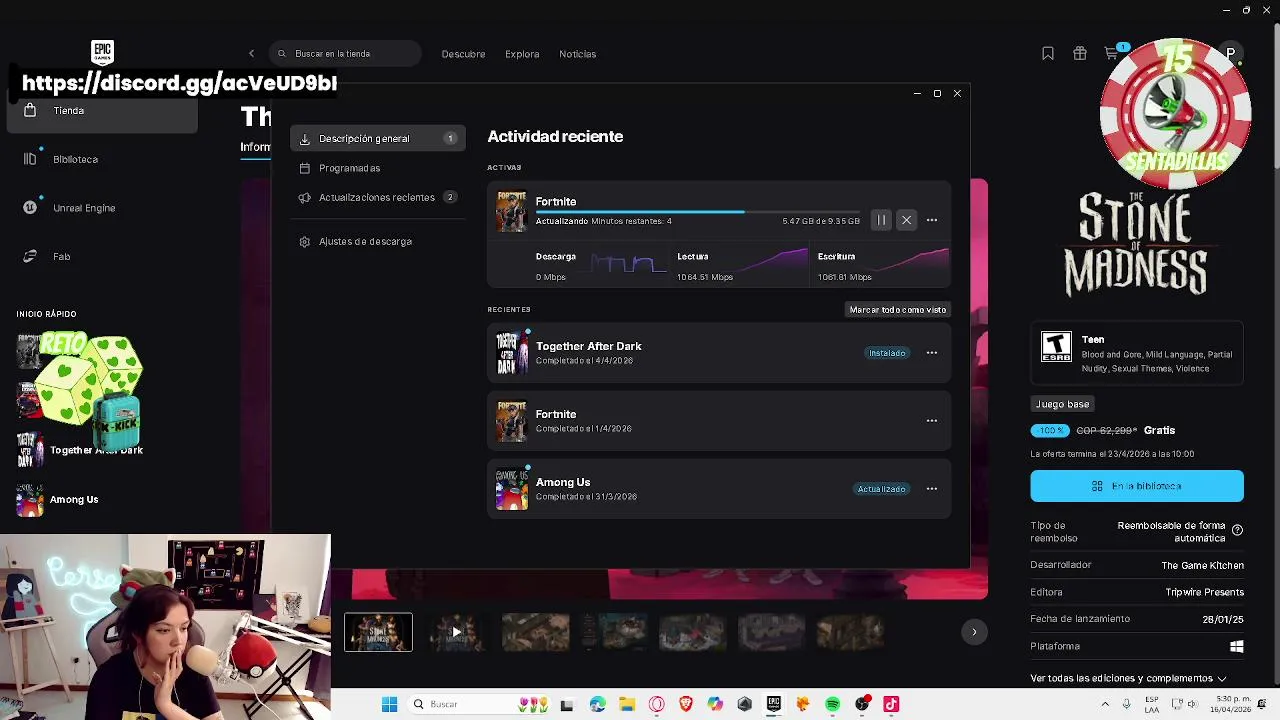This screenshot has height=720, width=1280.
Task: Pause the Fortnite update download
Action: coord(881,220)
